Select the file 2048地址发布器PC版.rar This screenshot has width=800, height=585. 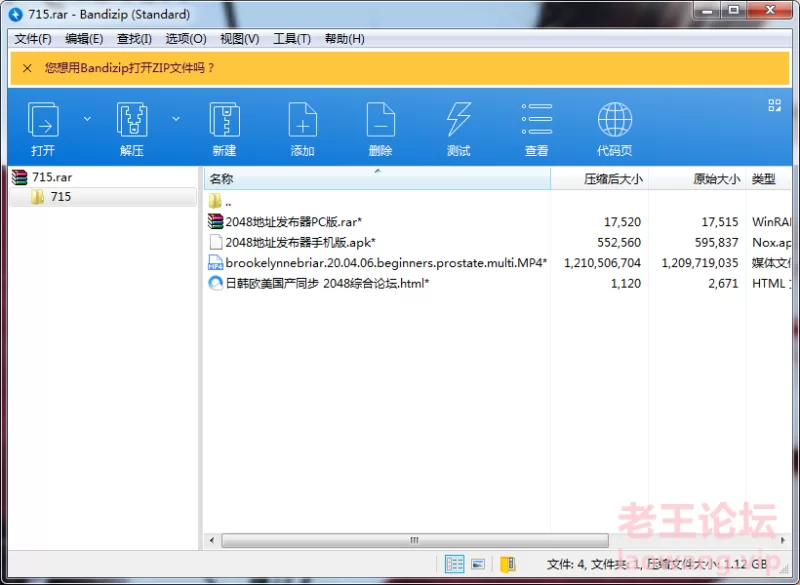coord(293,222)
